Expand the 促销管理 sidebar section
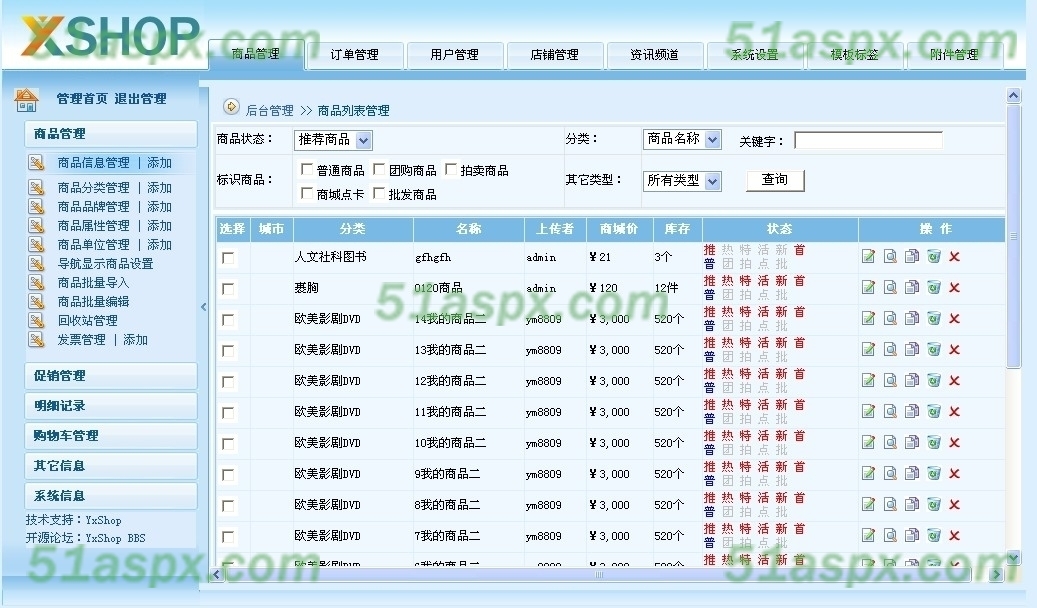Viewport: 1037px width, 608px height. 110,376
